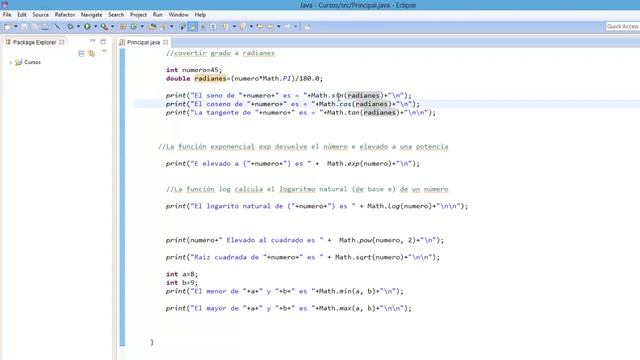Open the Window menu
640x360 pixels.
click(178, 15)
